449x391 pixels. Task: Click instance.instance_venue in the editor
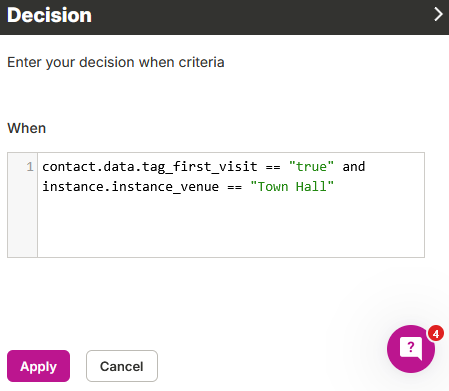click(x=131, y=187)
